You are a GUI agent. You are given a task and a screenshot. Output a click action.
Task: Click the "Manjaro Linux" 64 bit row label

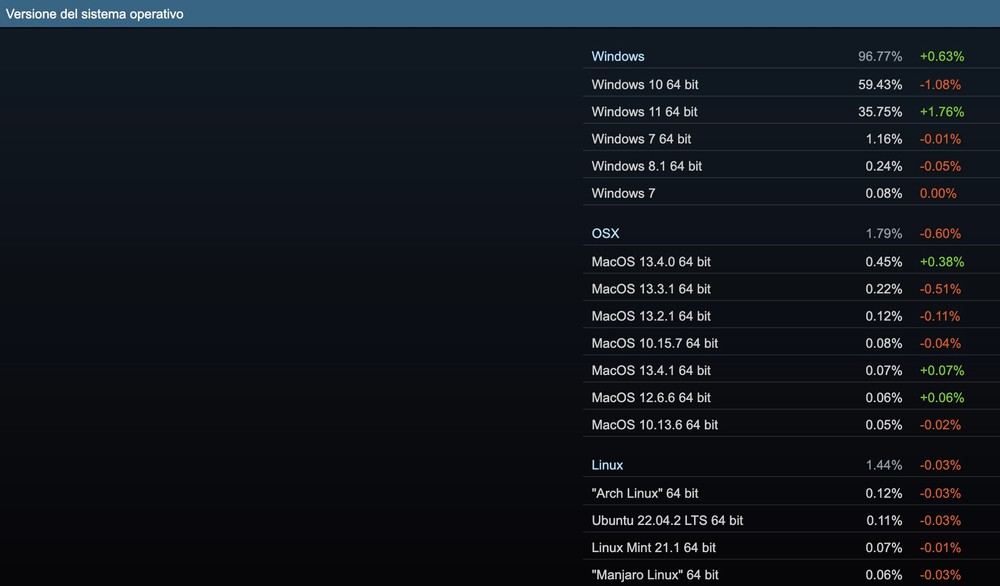[x=655, y=575]
